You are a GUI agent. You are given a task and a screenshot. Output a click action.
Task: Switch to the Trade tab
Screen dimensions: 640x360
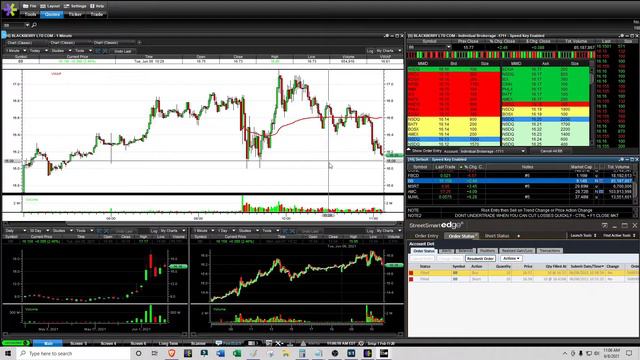click(97, 14)
